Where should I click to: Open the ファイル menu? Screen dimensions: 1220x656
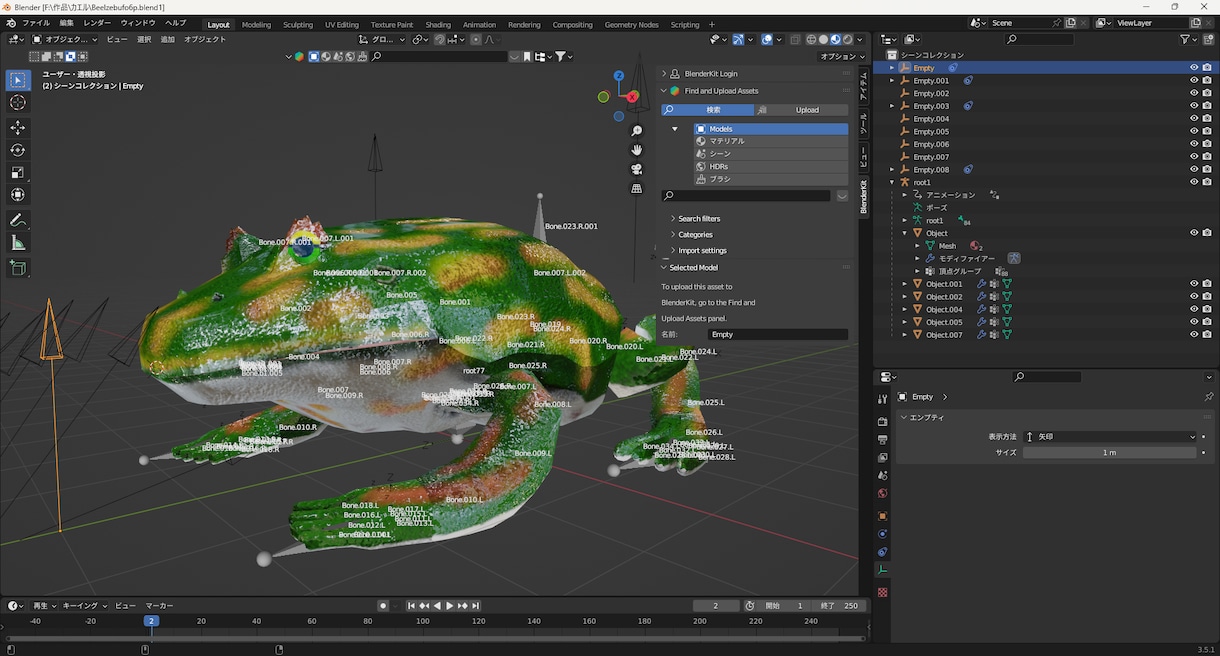tap(35, 23)
